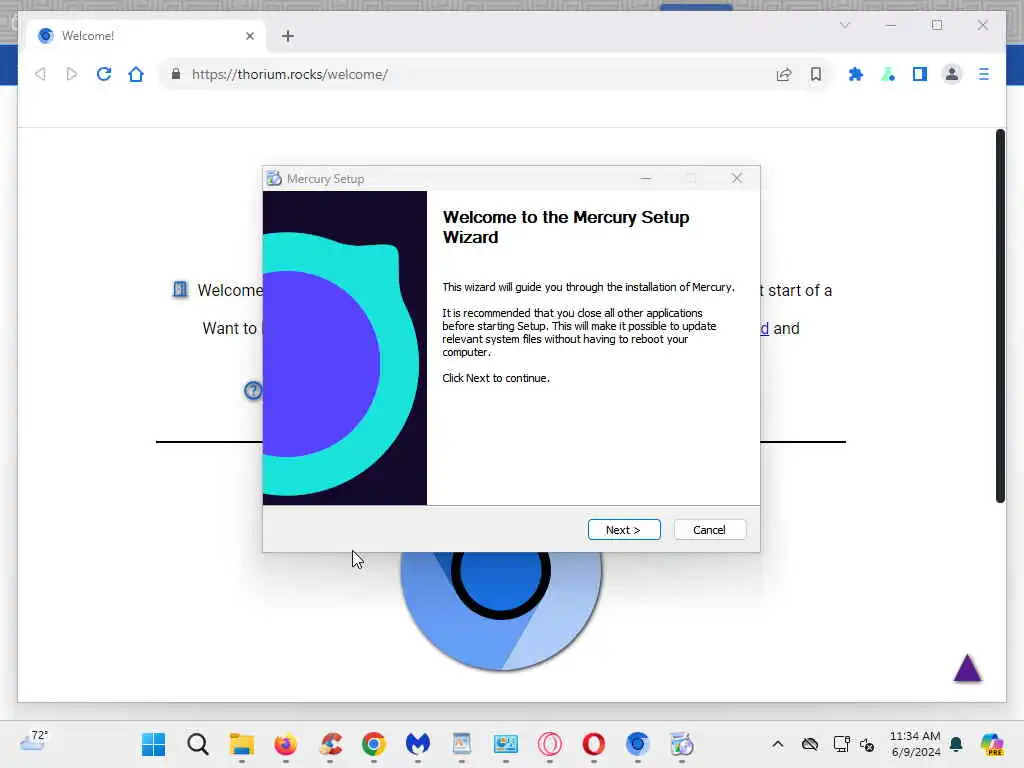This screenshot has width=1024, height=768.
Task: Switch to Mercury Setup installer in taskbar
Action: [x=682, y=744]
